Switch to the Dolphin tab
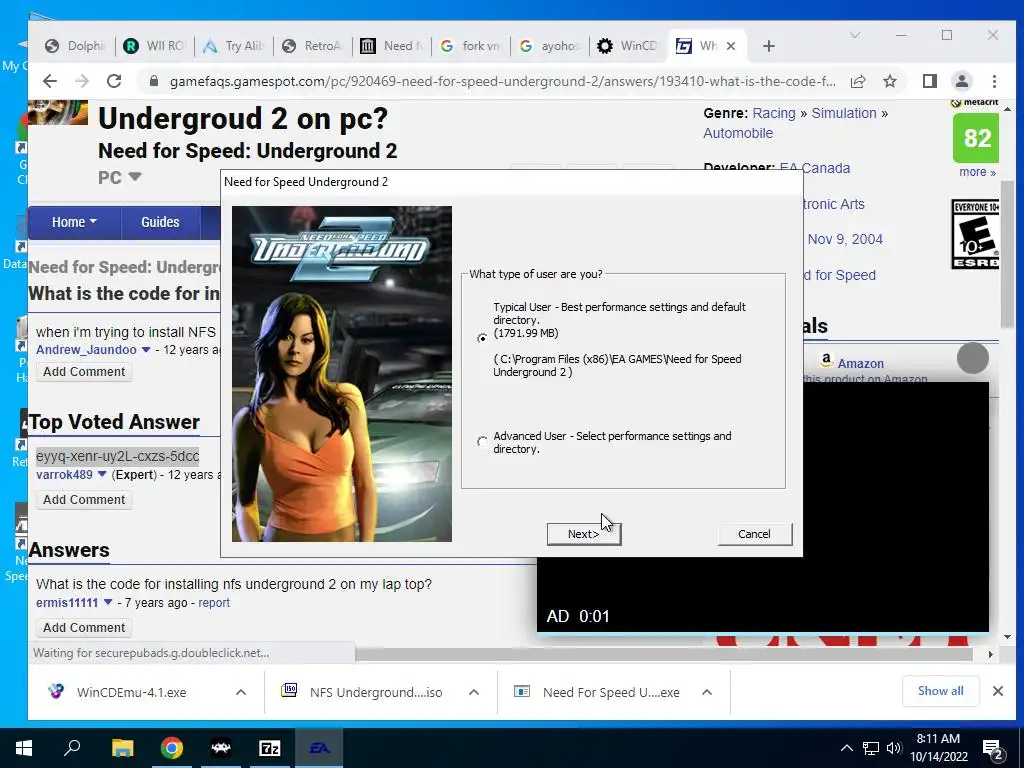The image size is (1024, 768). [77, 46]
